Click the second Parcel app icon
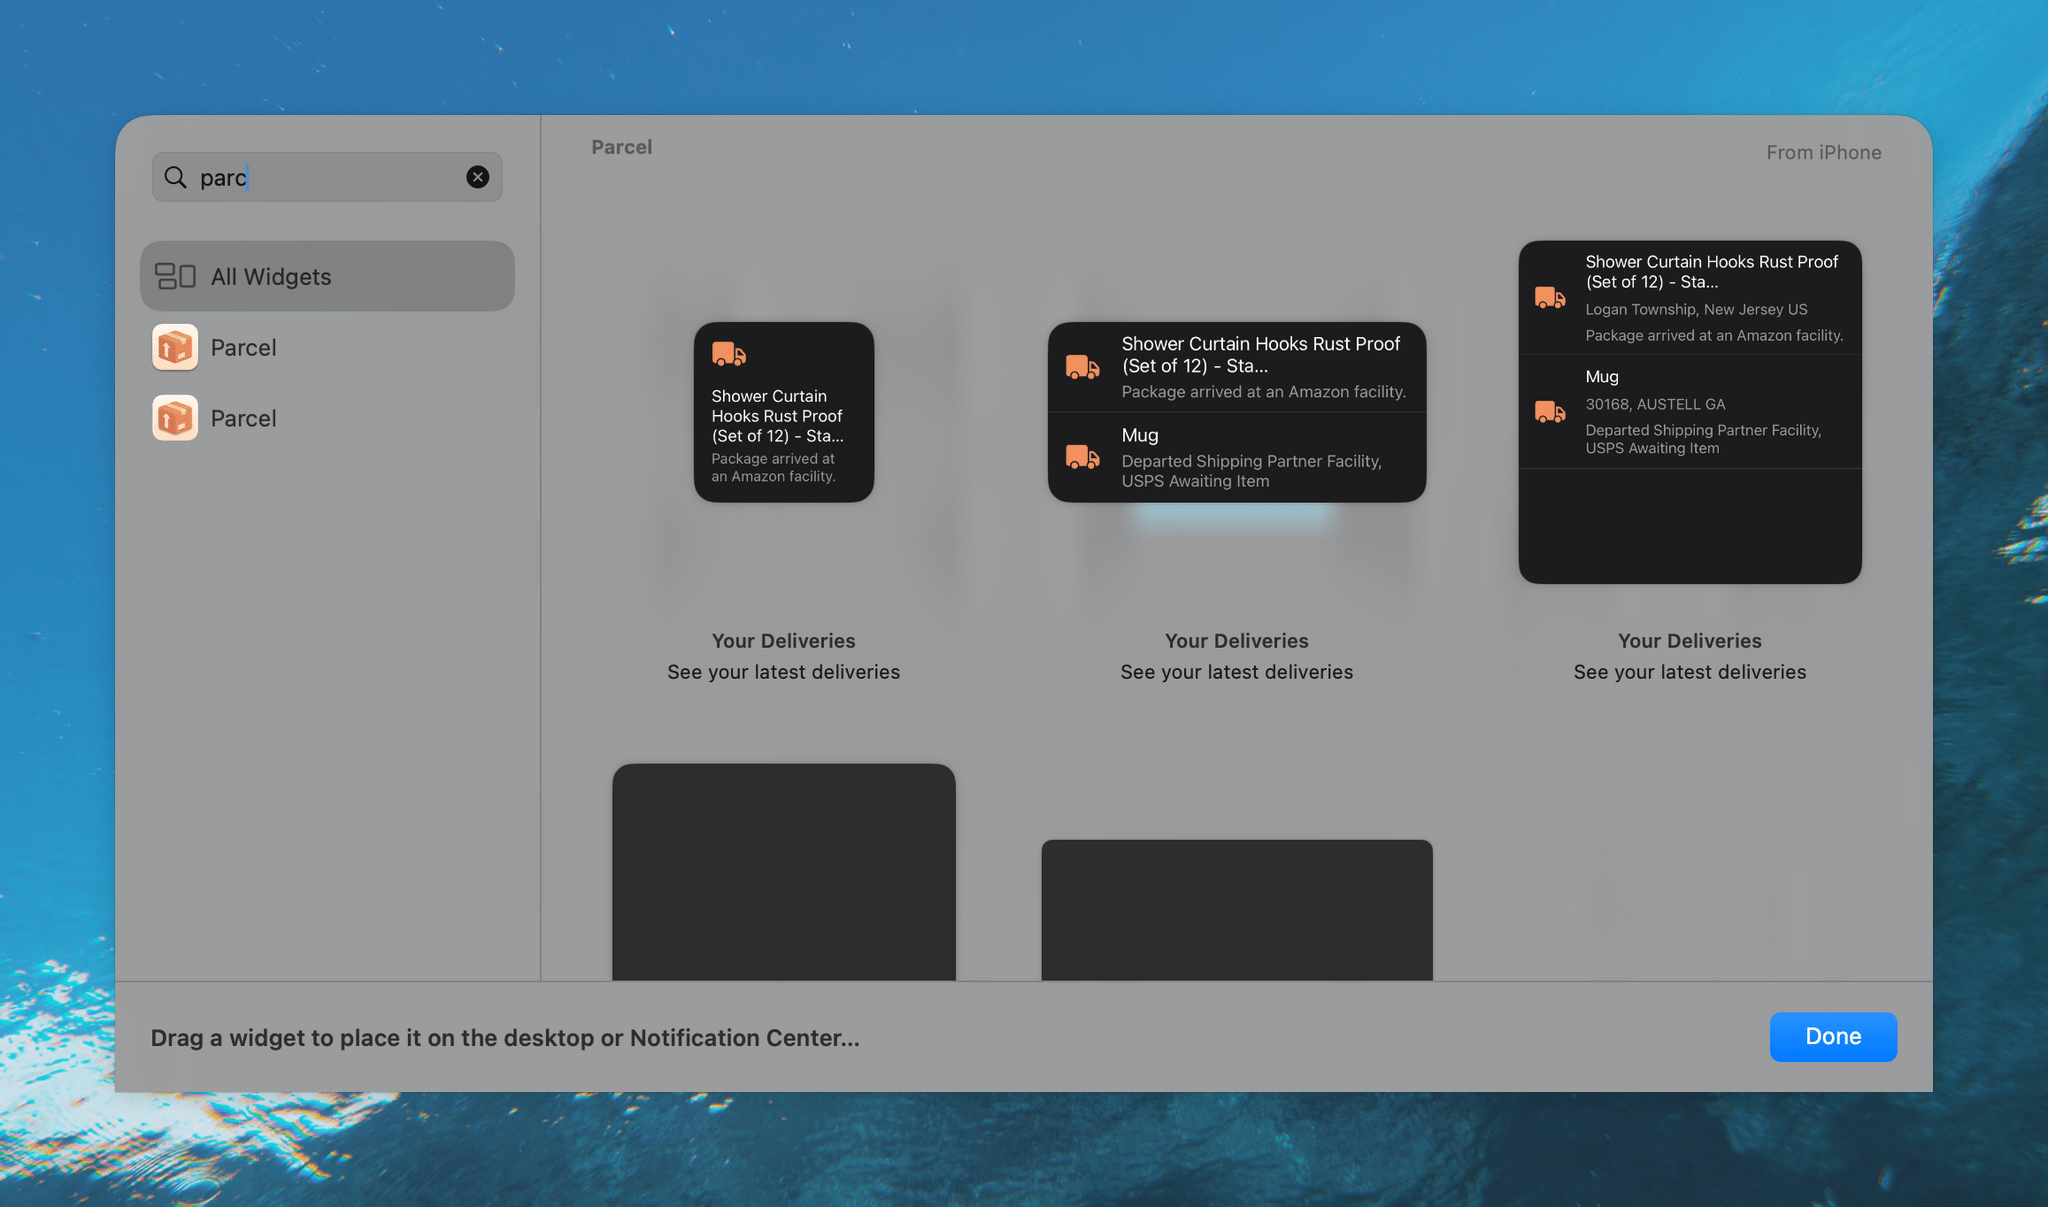The image size is (2048, 1207). click(175, 418)
